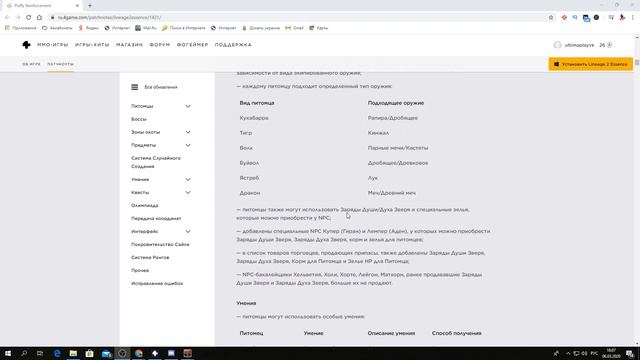
Task: Open the Gmail bookmark
Action: click(x=294, y=28)
